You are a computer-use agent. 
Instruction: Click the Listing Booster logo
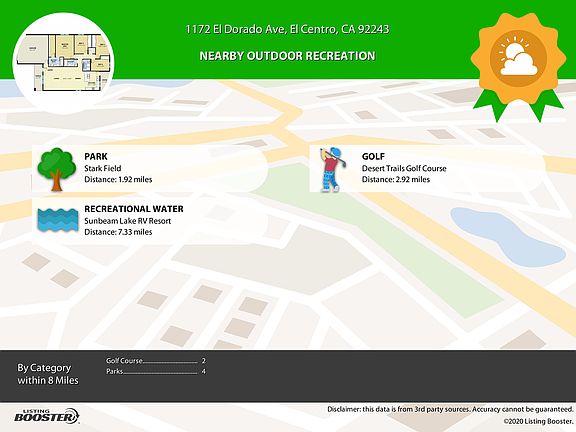[x=47, y=416]
